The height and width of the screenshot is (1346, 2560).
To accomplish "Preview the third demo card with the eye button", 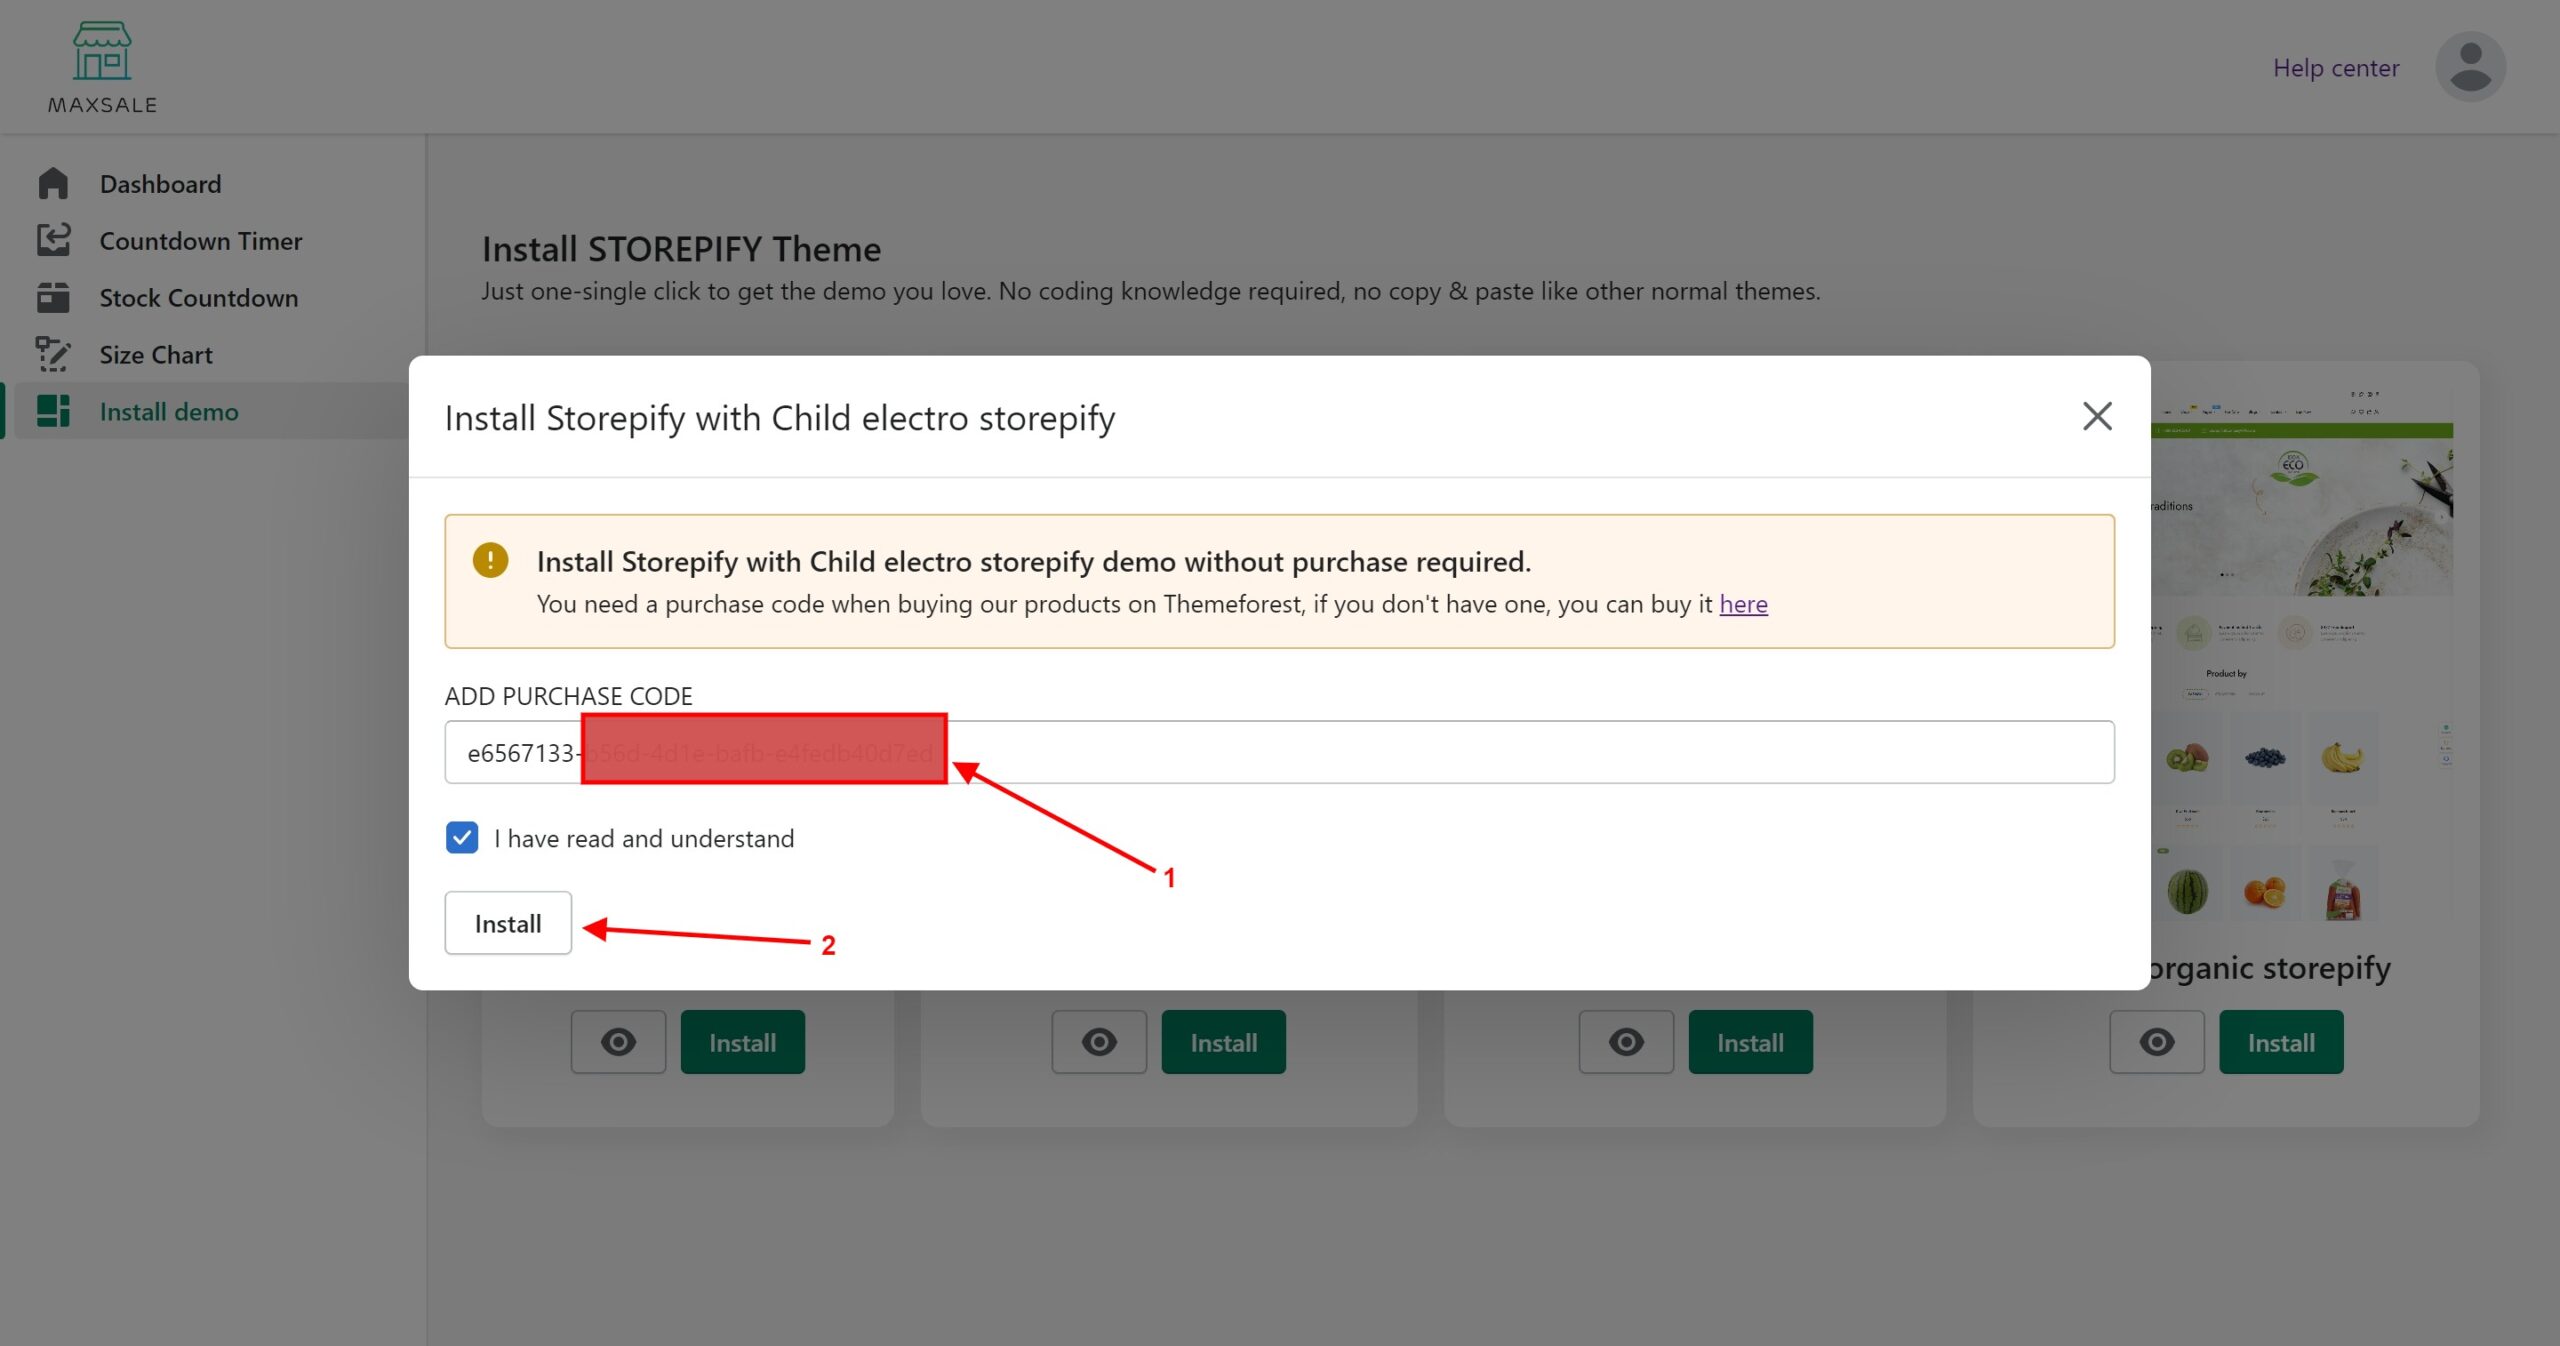I will pos(1626,1042).
